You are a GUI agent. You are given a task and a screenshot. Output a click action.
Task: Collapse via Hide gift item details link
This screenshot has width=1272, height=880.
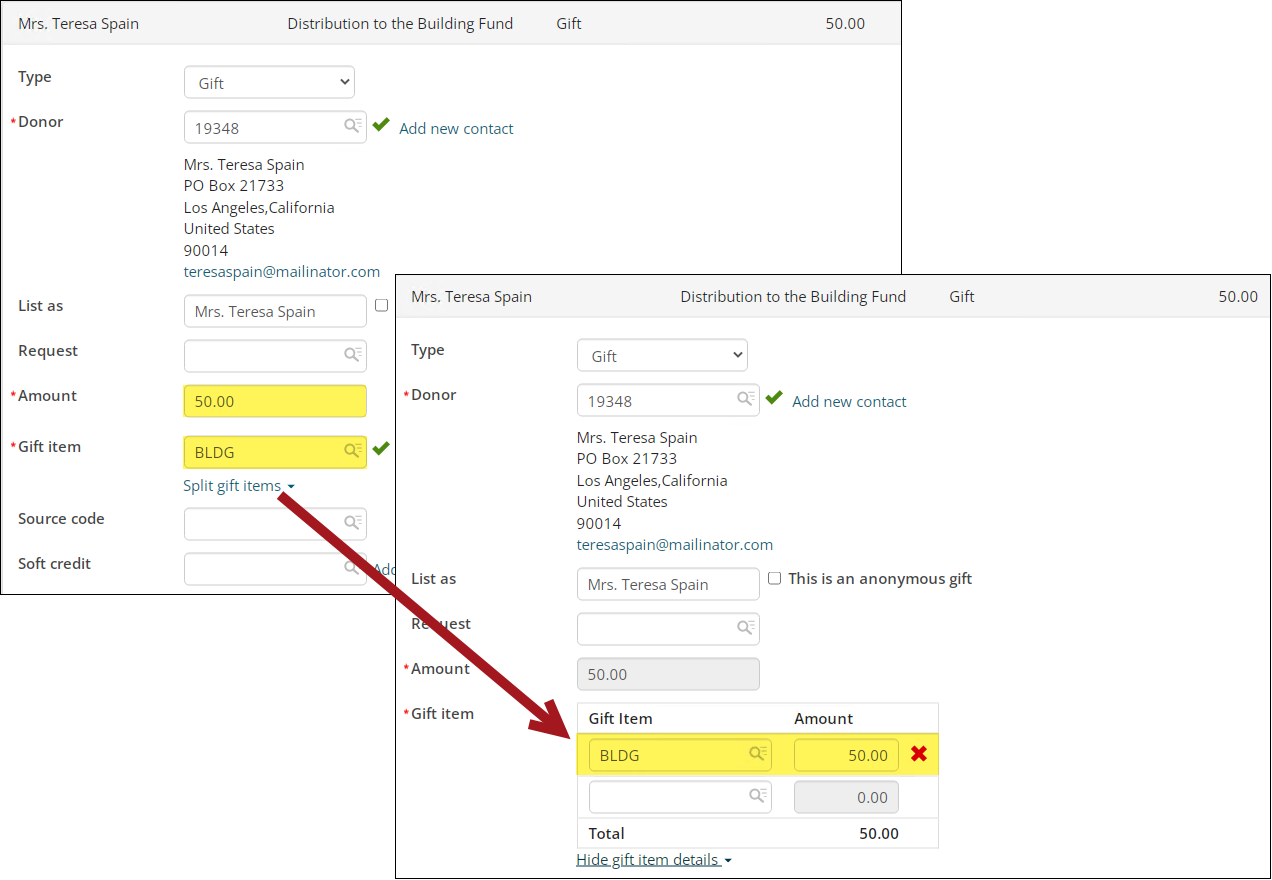(654, 860)
